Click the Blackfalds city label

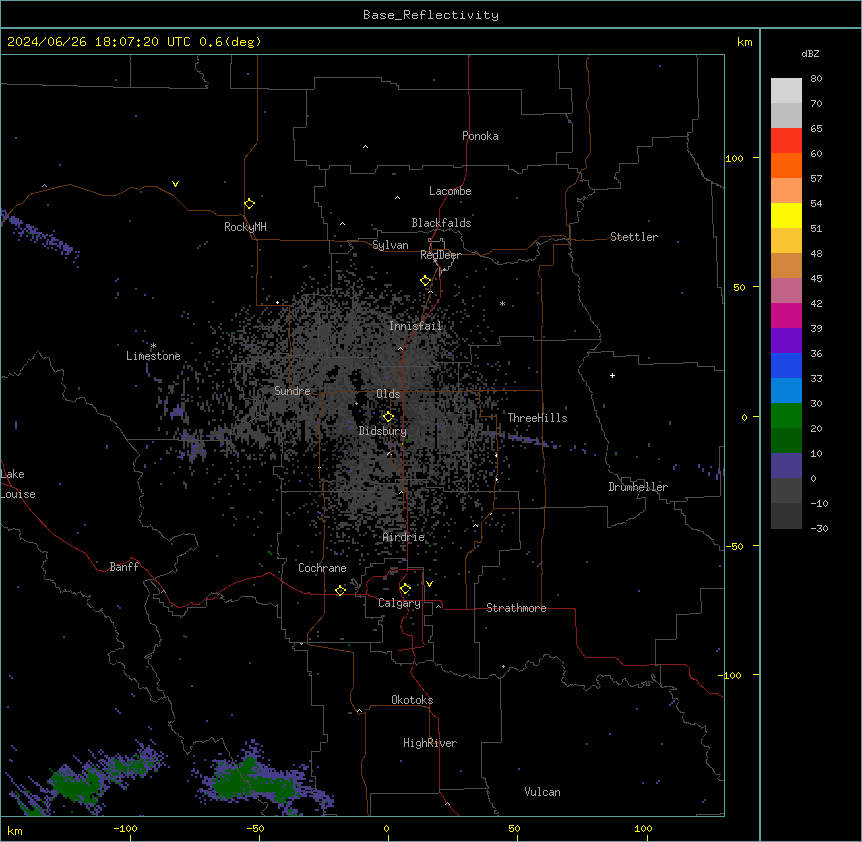click(441, 223)
